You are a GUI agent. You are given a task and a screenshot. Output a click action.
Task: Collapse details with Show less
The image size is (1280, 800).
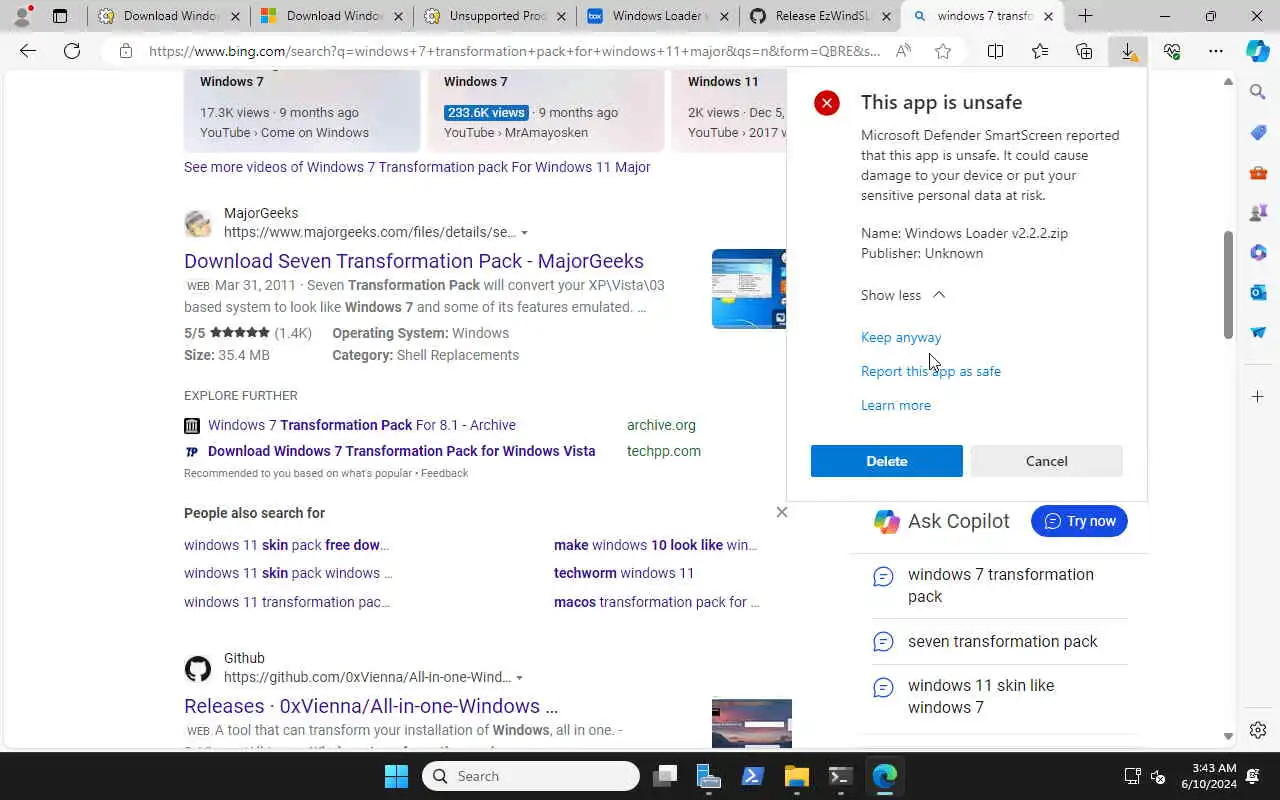902,295
